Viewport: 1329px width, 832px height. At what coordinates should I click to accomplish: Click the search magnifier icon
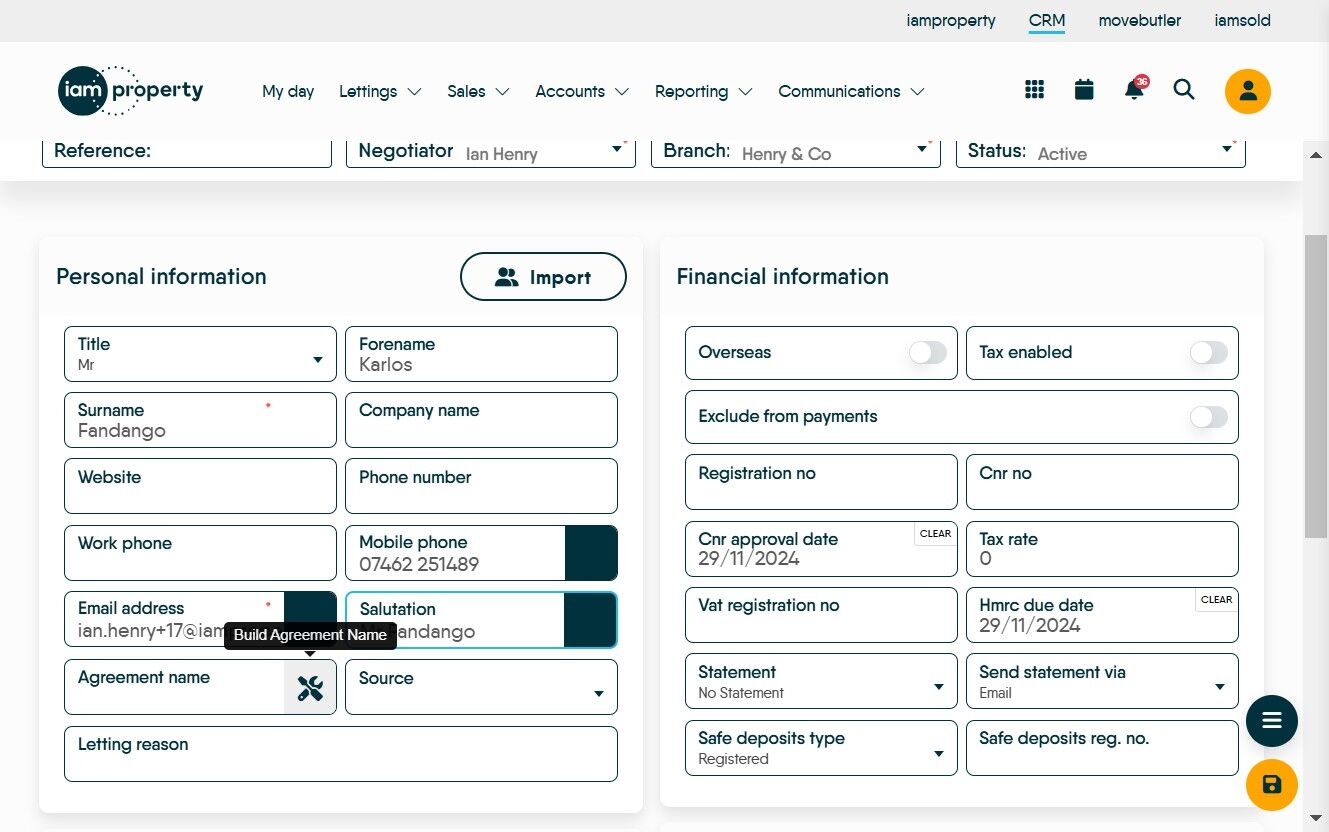(x=1184, y=90)
